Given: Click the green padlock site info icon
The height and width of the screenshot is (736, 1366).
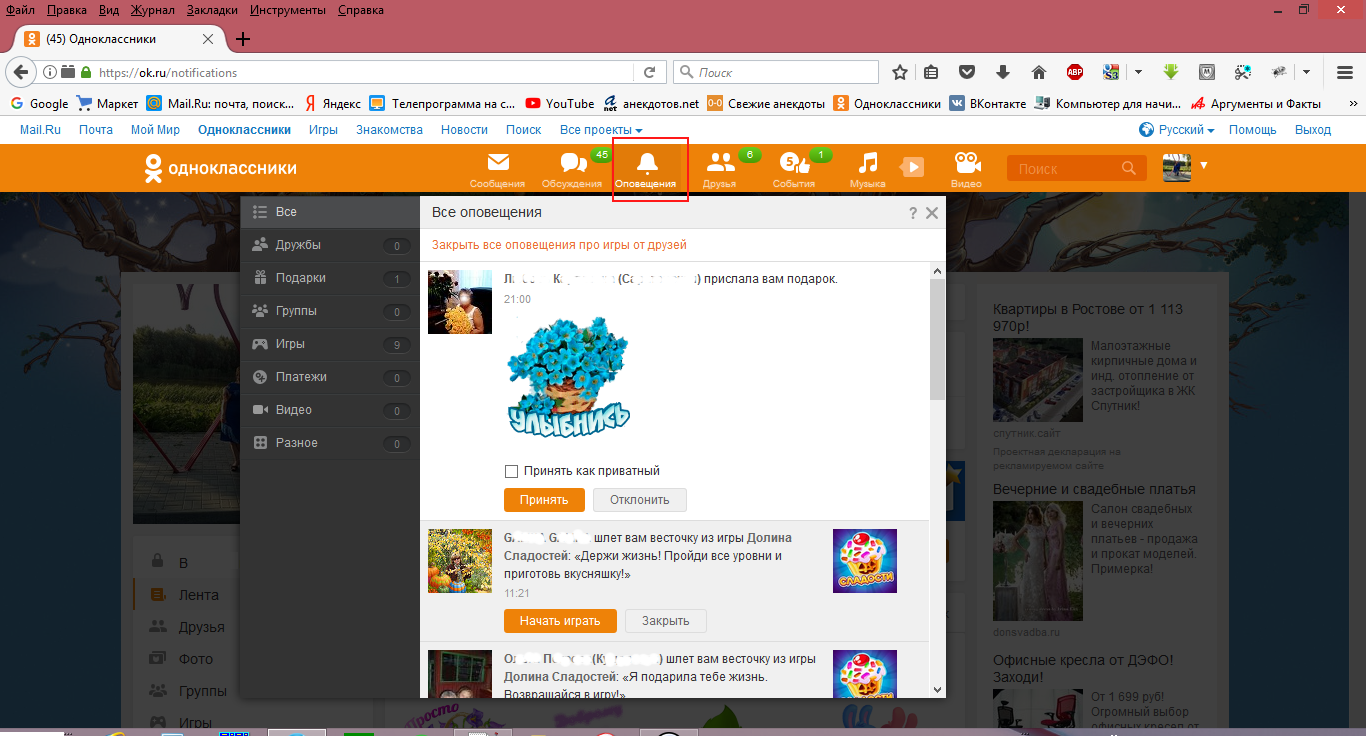Looking at the screenshot, I should (x=86, y=72).
